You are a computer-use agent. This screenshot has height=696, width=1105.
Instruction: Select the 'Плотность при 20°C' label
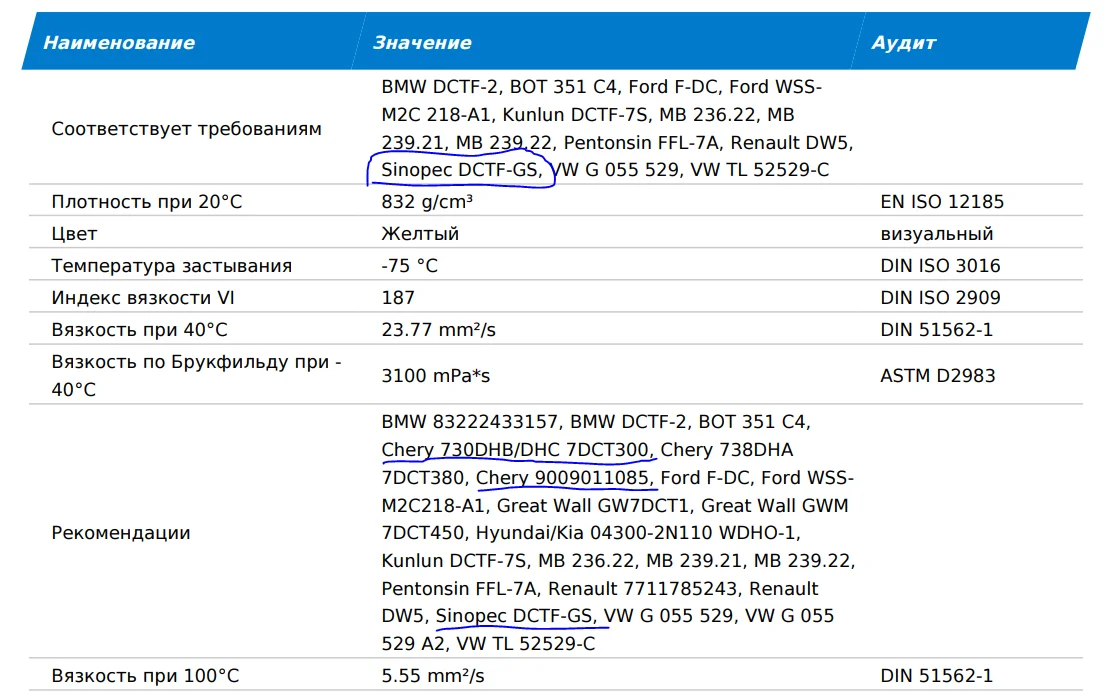147,202
